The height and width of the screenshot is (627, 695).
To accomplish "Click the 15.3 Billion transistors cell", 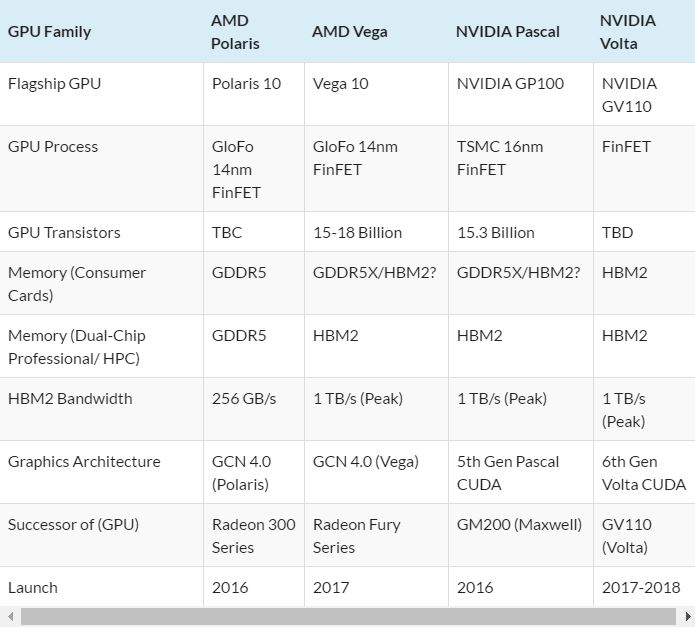I will [x=495, y=233].
